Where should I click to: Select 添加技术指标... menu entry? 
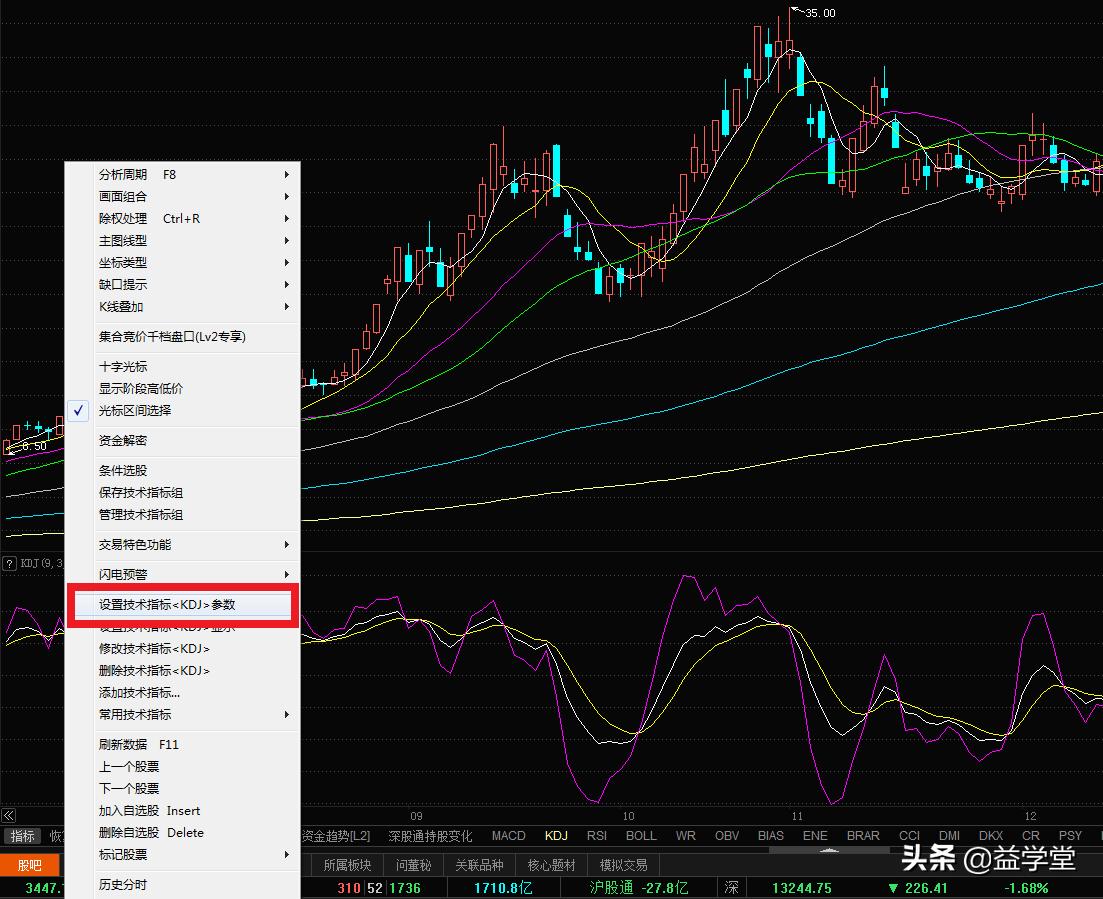click(139, 692)
